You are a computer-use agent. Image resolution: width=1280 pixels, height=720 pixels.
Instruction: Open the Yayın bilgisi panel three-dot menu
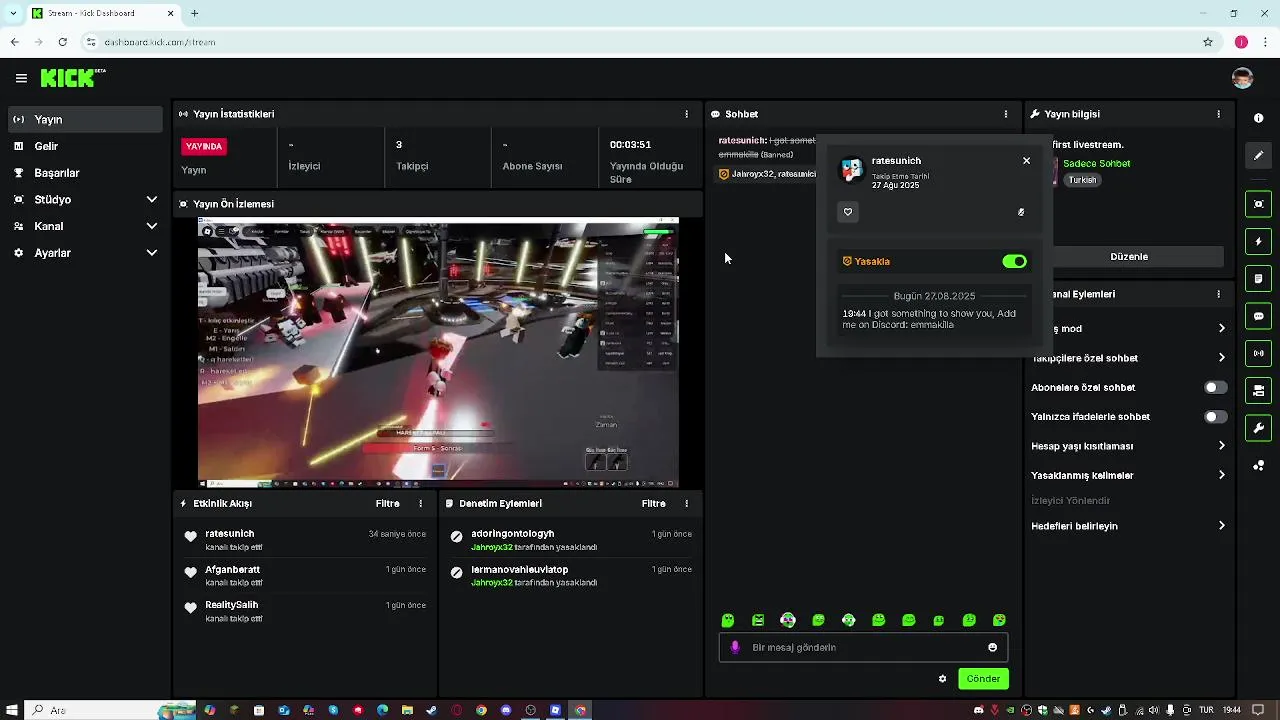click(1218, 114)
